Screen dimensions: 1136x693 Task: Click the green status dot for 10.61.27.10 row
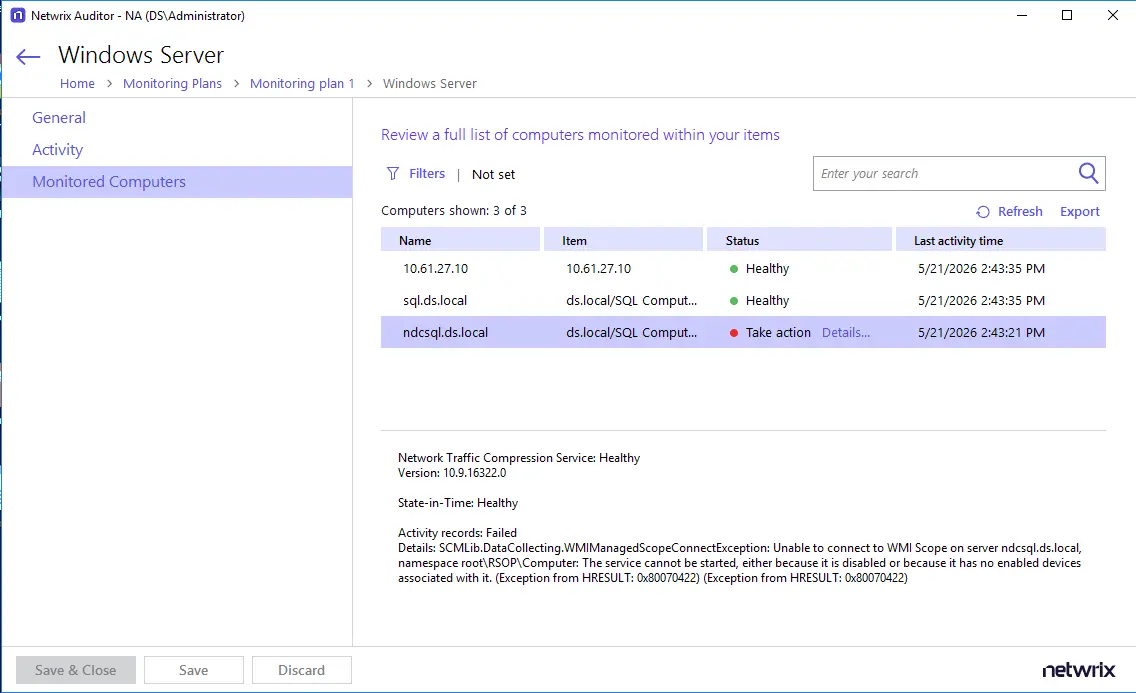pos(734,269)
